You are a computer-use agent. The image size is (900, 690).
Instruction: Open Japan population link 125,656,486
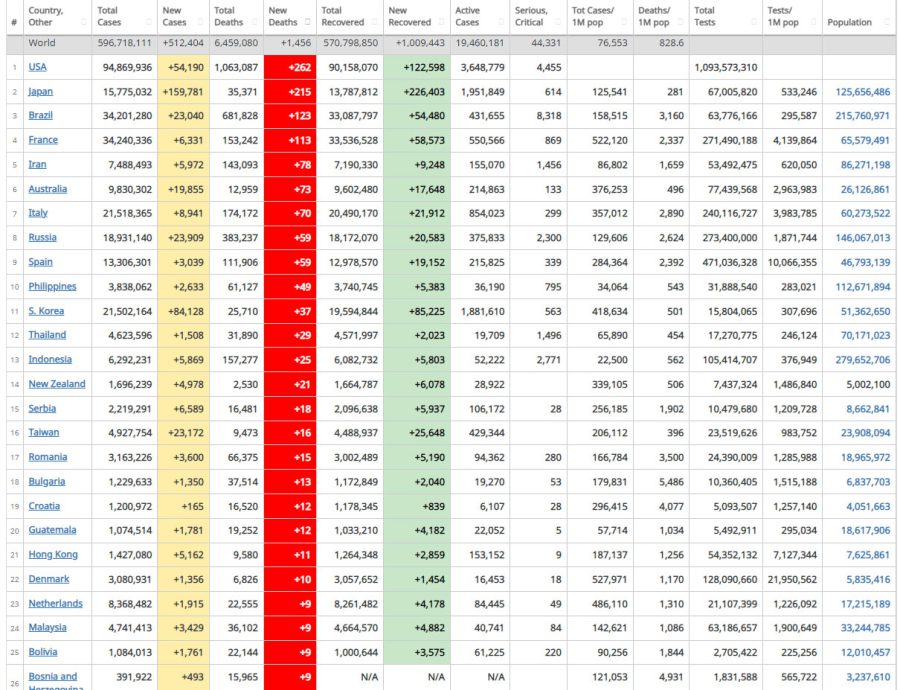tap(863, 92)
